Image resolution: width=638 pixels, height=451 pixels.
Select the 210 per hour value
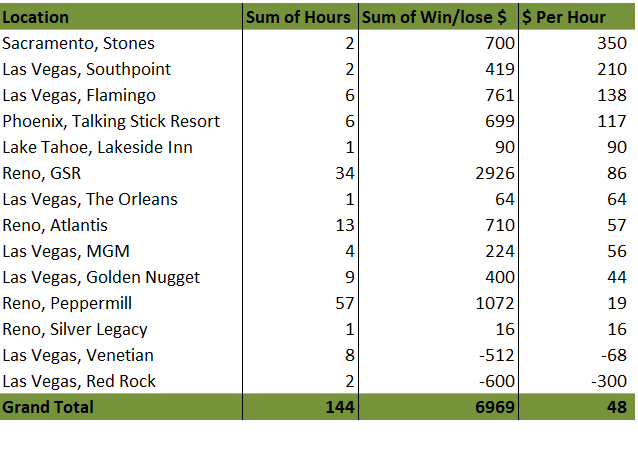pos(612,70)
